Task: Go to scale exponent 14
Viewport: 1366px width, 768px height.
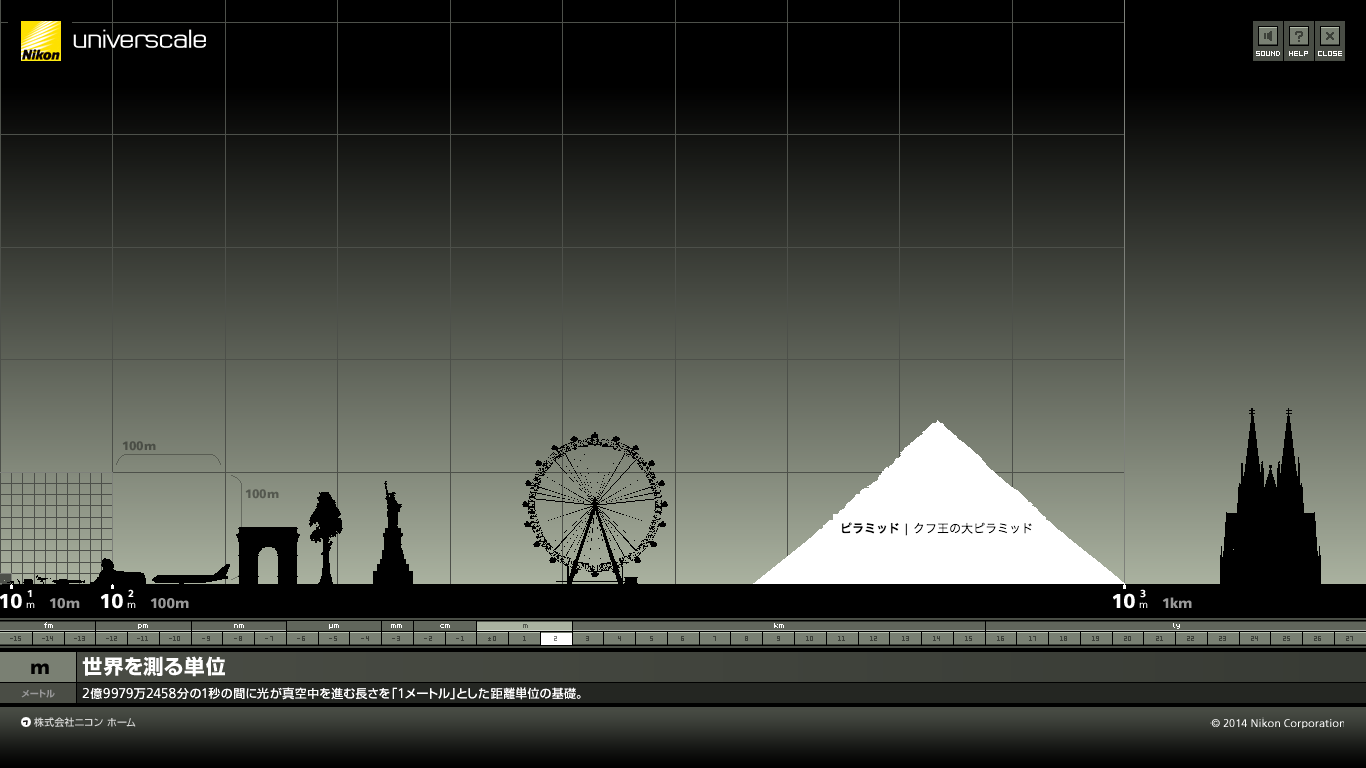Action: coord(937,638)
